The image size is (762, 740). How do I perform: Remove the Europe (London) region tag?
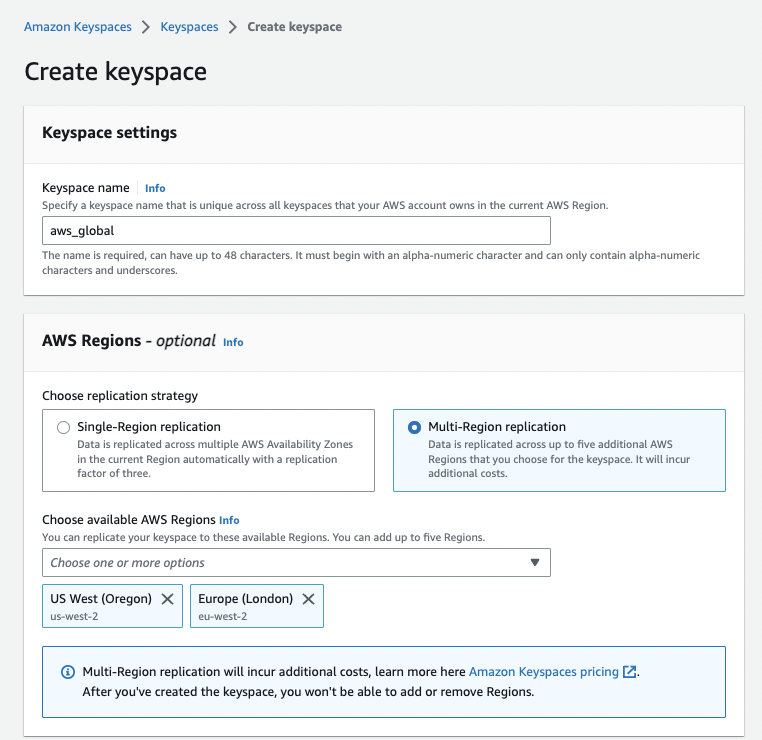(308, 599)
